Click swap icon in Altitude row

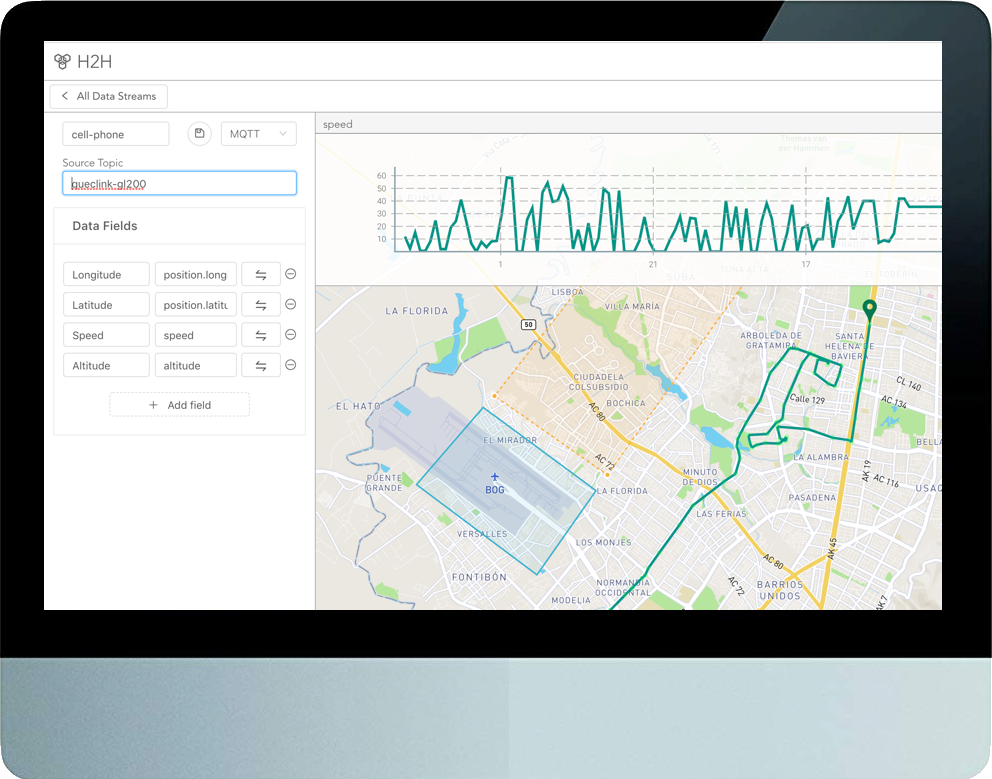pyautogui.click(x=261, y=366)
